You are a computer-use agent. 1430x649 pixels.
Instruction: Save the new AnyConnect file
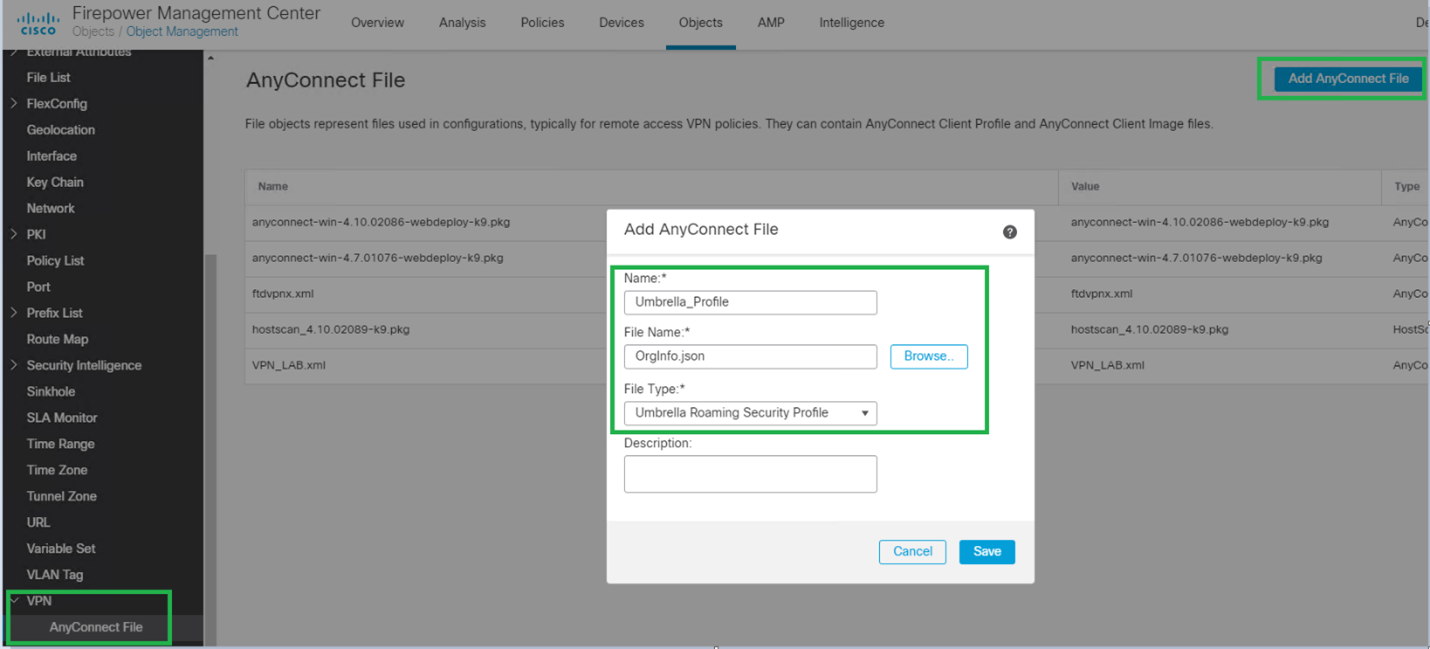(987, 551)
